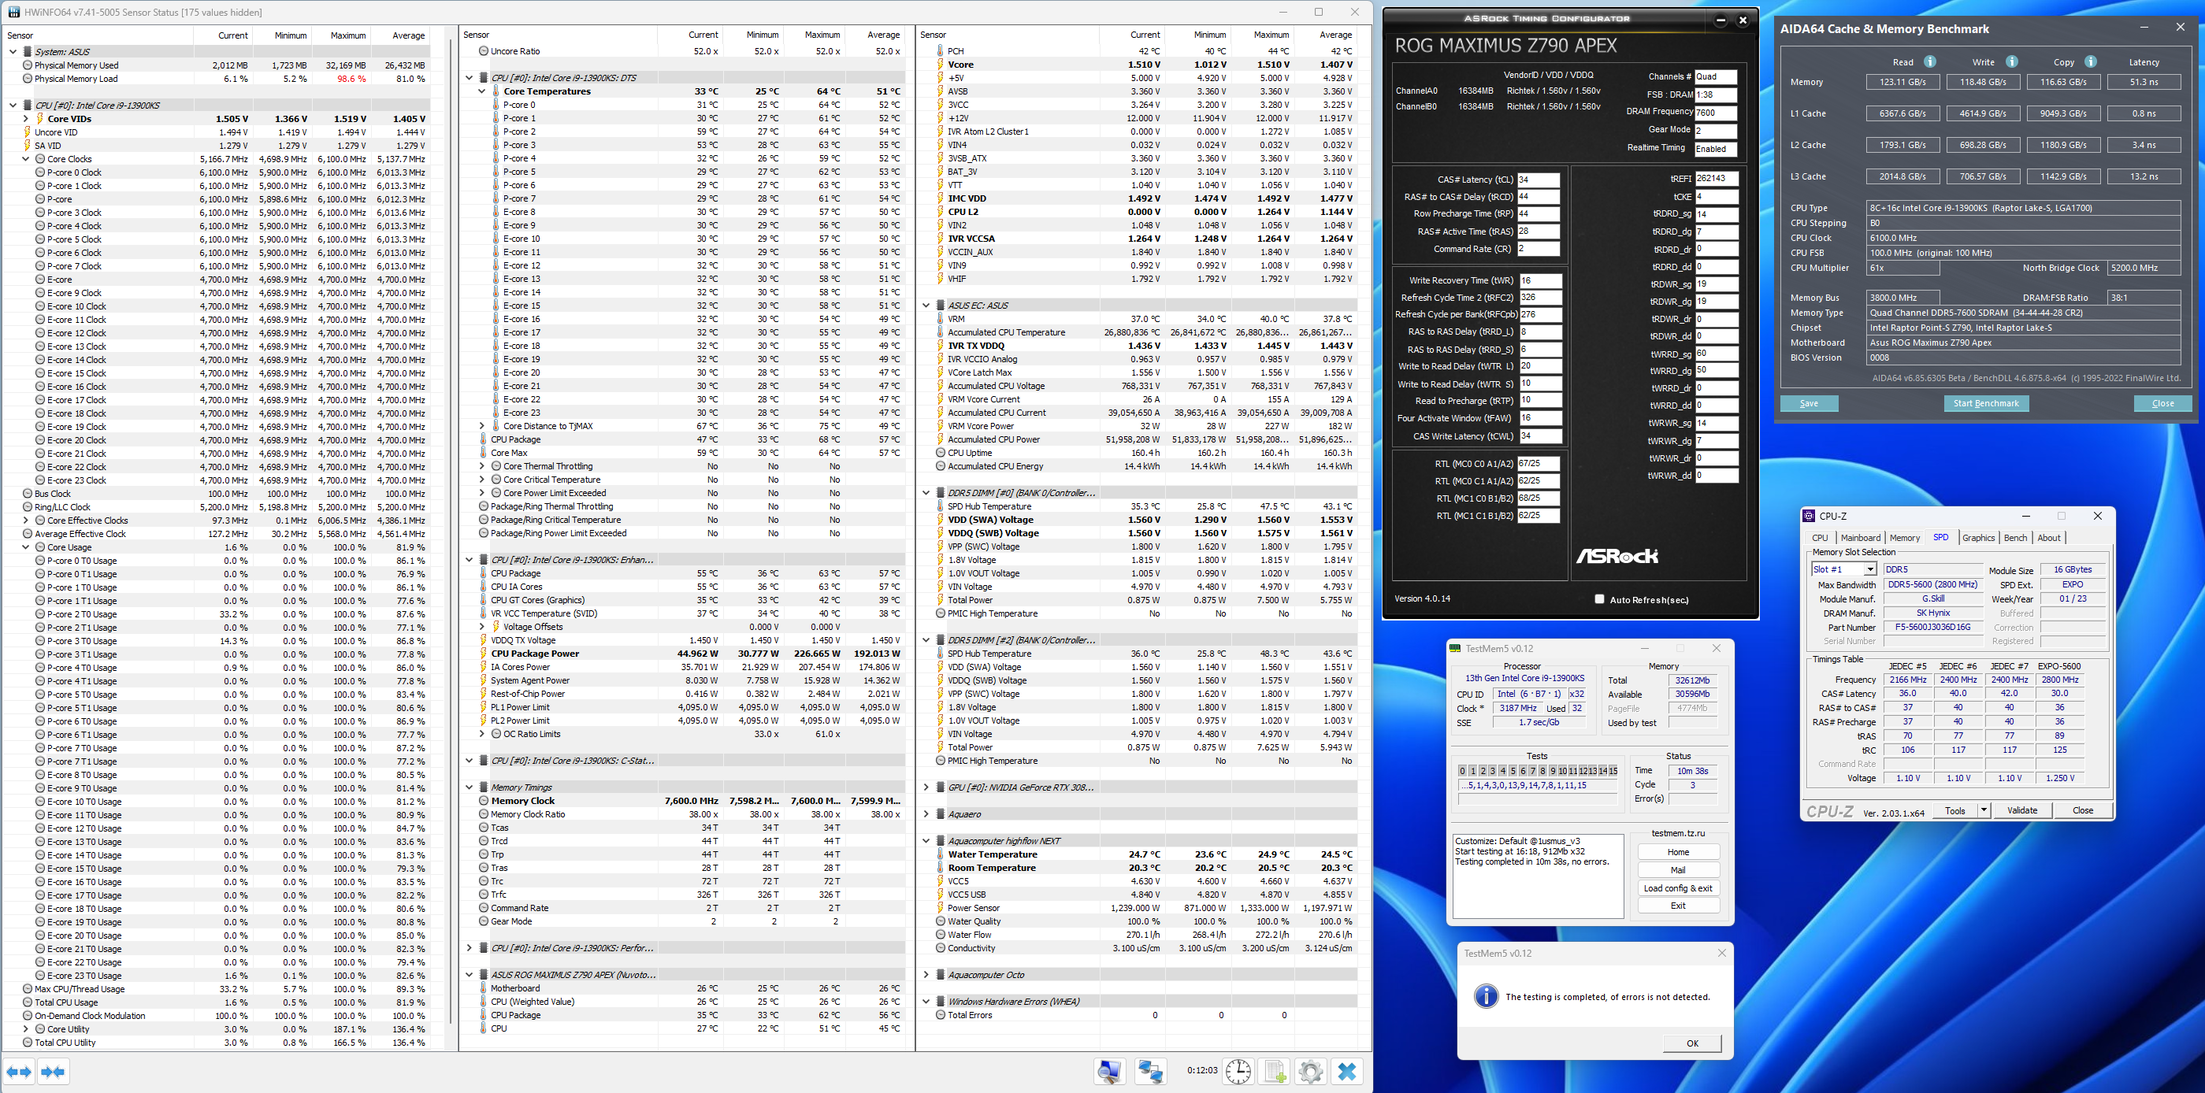This screenshot has height=1093, width=2205.
Task: Collapse the Core Temperatures tree node
Action: [x=482, y=91]
